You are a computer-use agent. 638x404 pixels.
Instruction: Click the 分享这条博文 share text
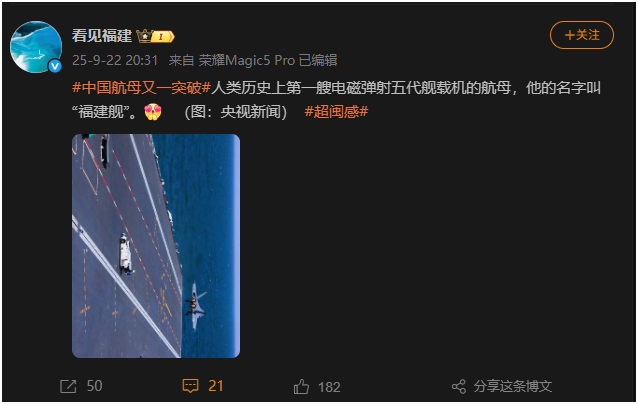513,386
